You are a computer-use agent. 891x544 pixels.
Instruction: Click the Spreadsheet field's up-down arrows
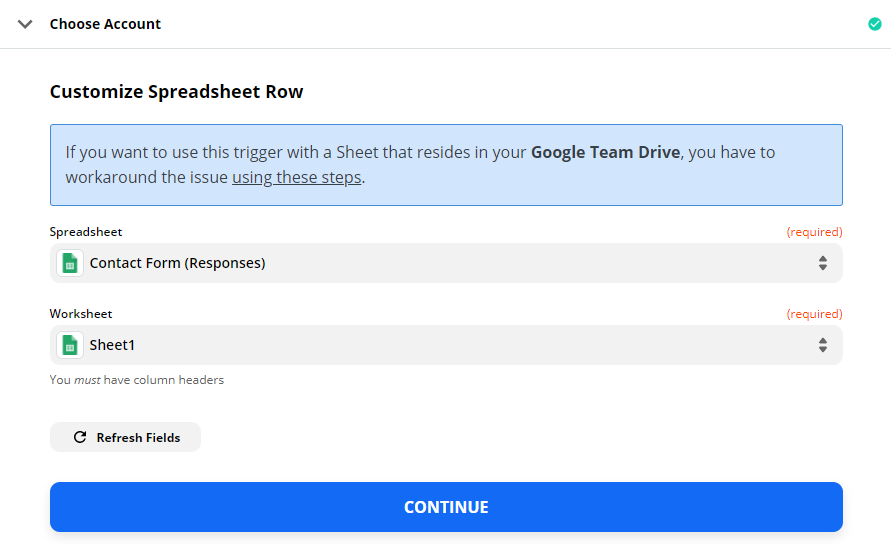coord(822,263)
